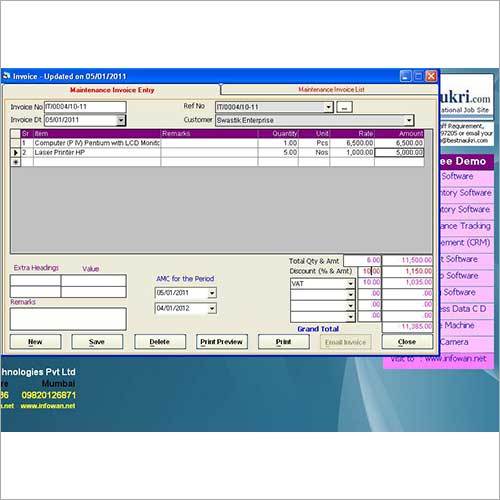
Task: Click the Save button
Action: pos(97,342)
